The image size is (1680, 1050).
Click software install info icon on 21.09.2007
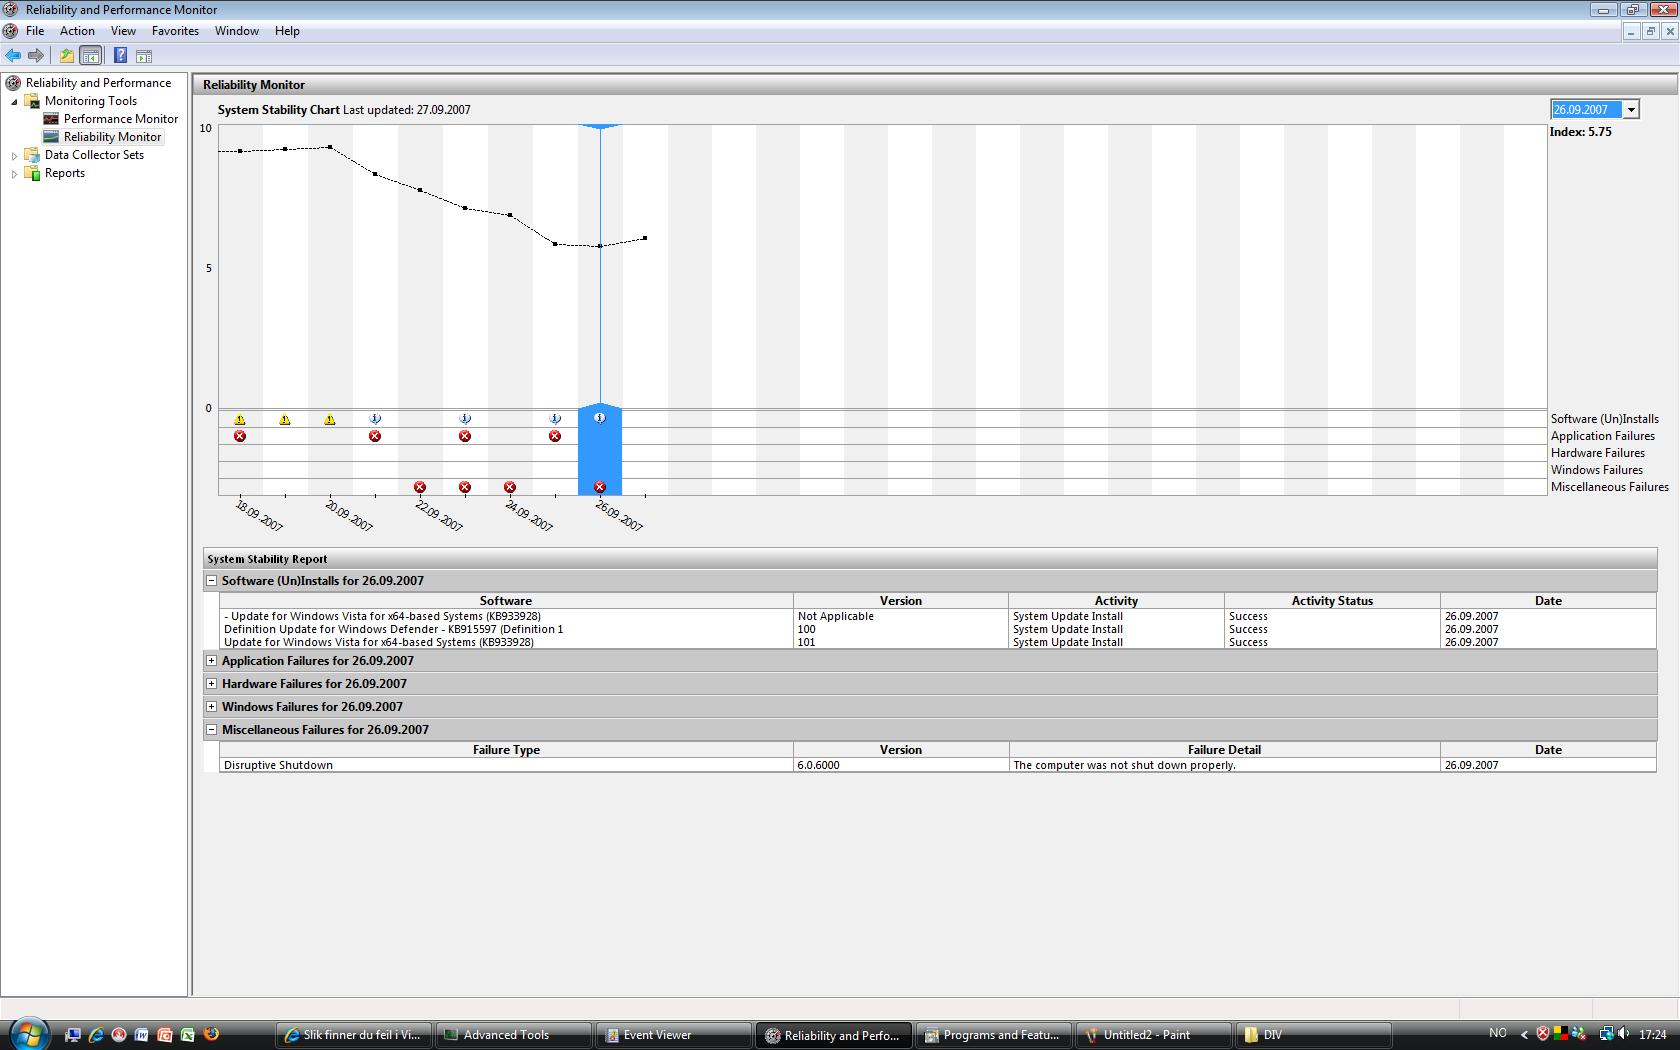[x=375, y=419]
